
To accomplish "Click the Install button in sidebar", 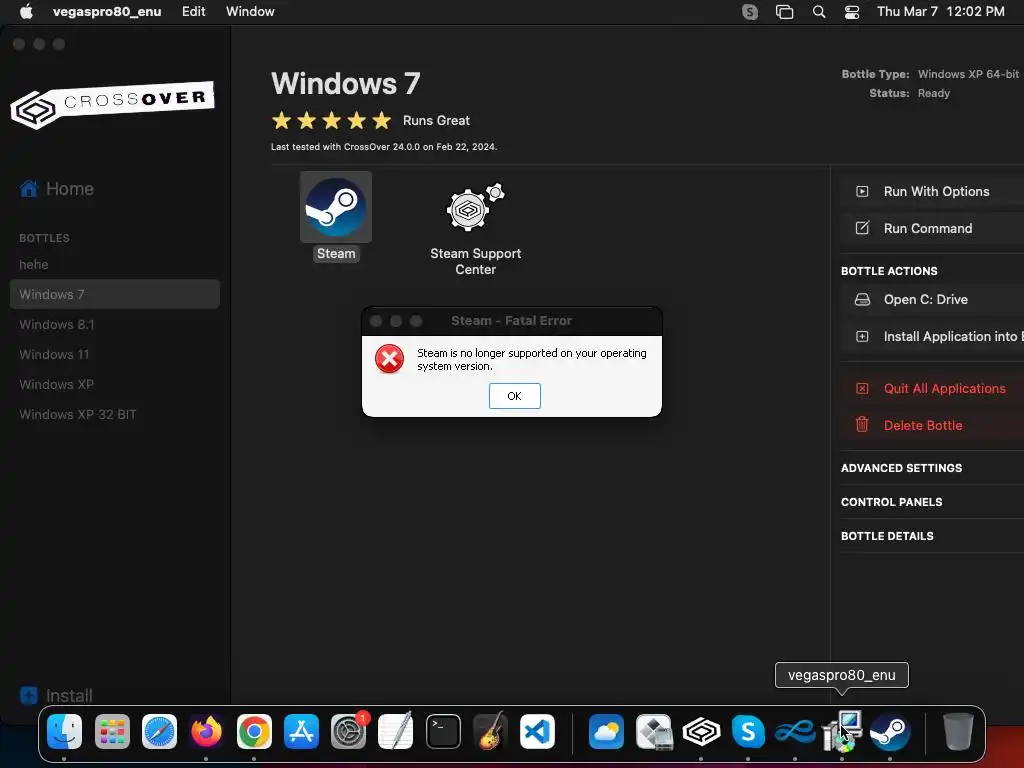I will tap(56, 696).
